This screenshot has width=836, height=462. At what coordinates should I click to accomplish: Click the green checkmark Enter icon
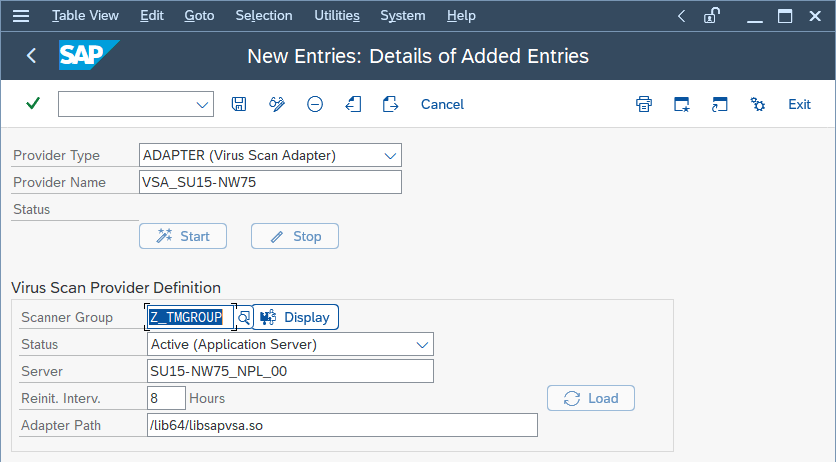pos(33,104)
